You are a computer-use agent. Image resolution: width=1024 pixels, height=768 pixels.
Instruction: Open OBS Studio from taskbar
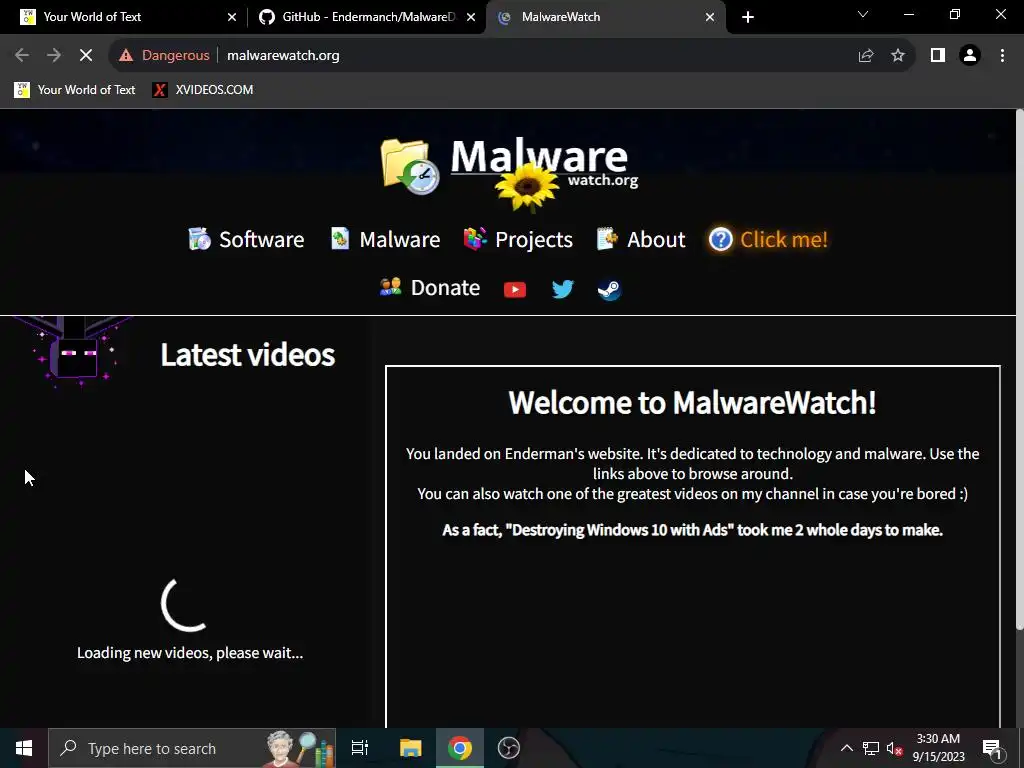coord(508,748)
